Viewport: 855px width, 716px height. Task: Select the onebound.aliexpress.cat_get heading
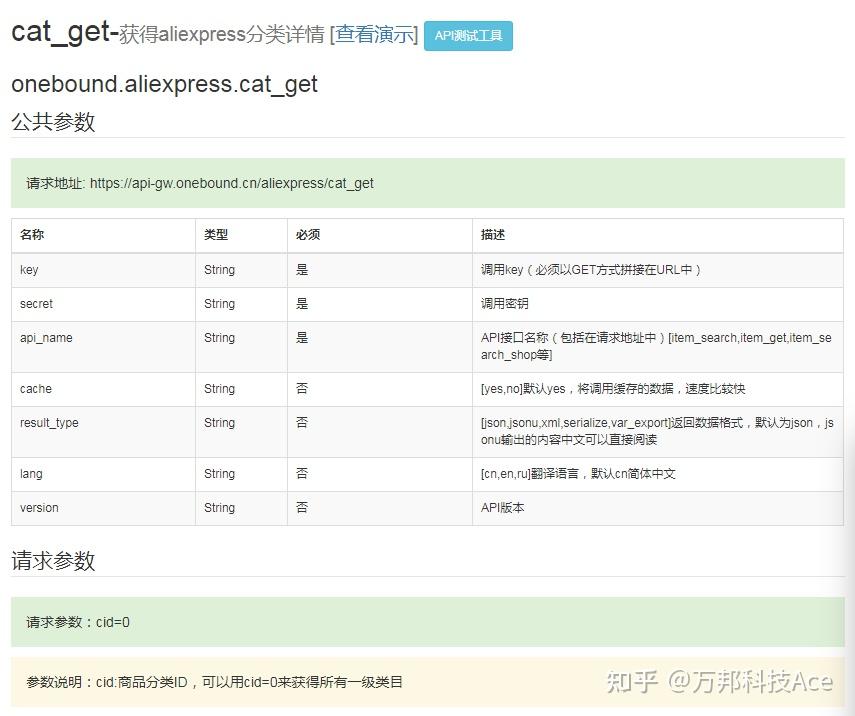163,84
